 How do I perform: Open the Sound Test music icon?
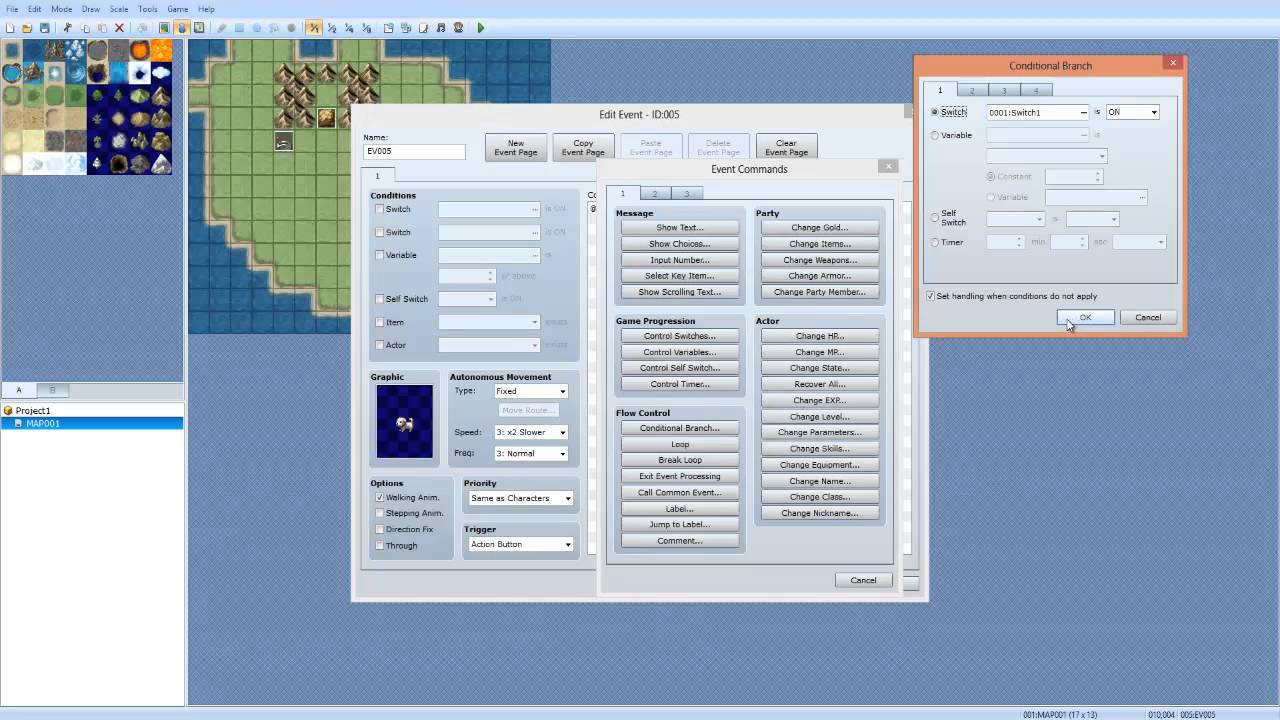click(441, 28)
